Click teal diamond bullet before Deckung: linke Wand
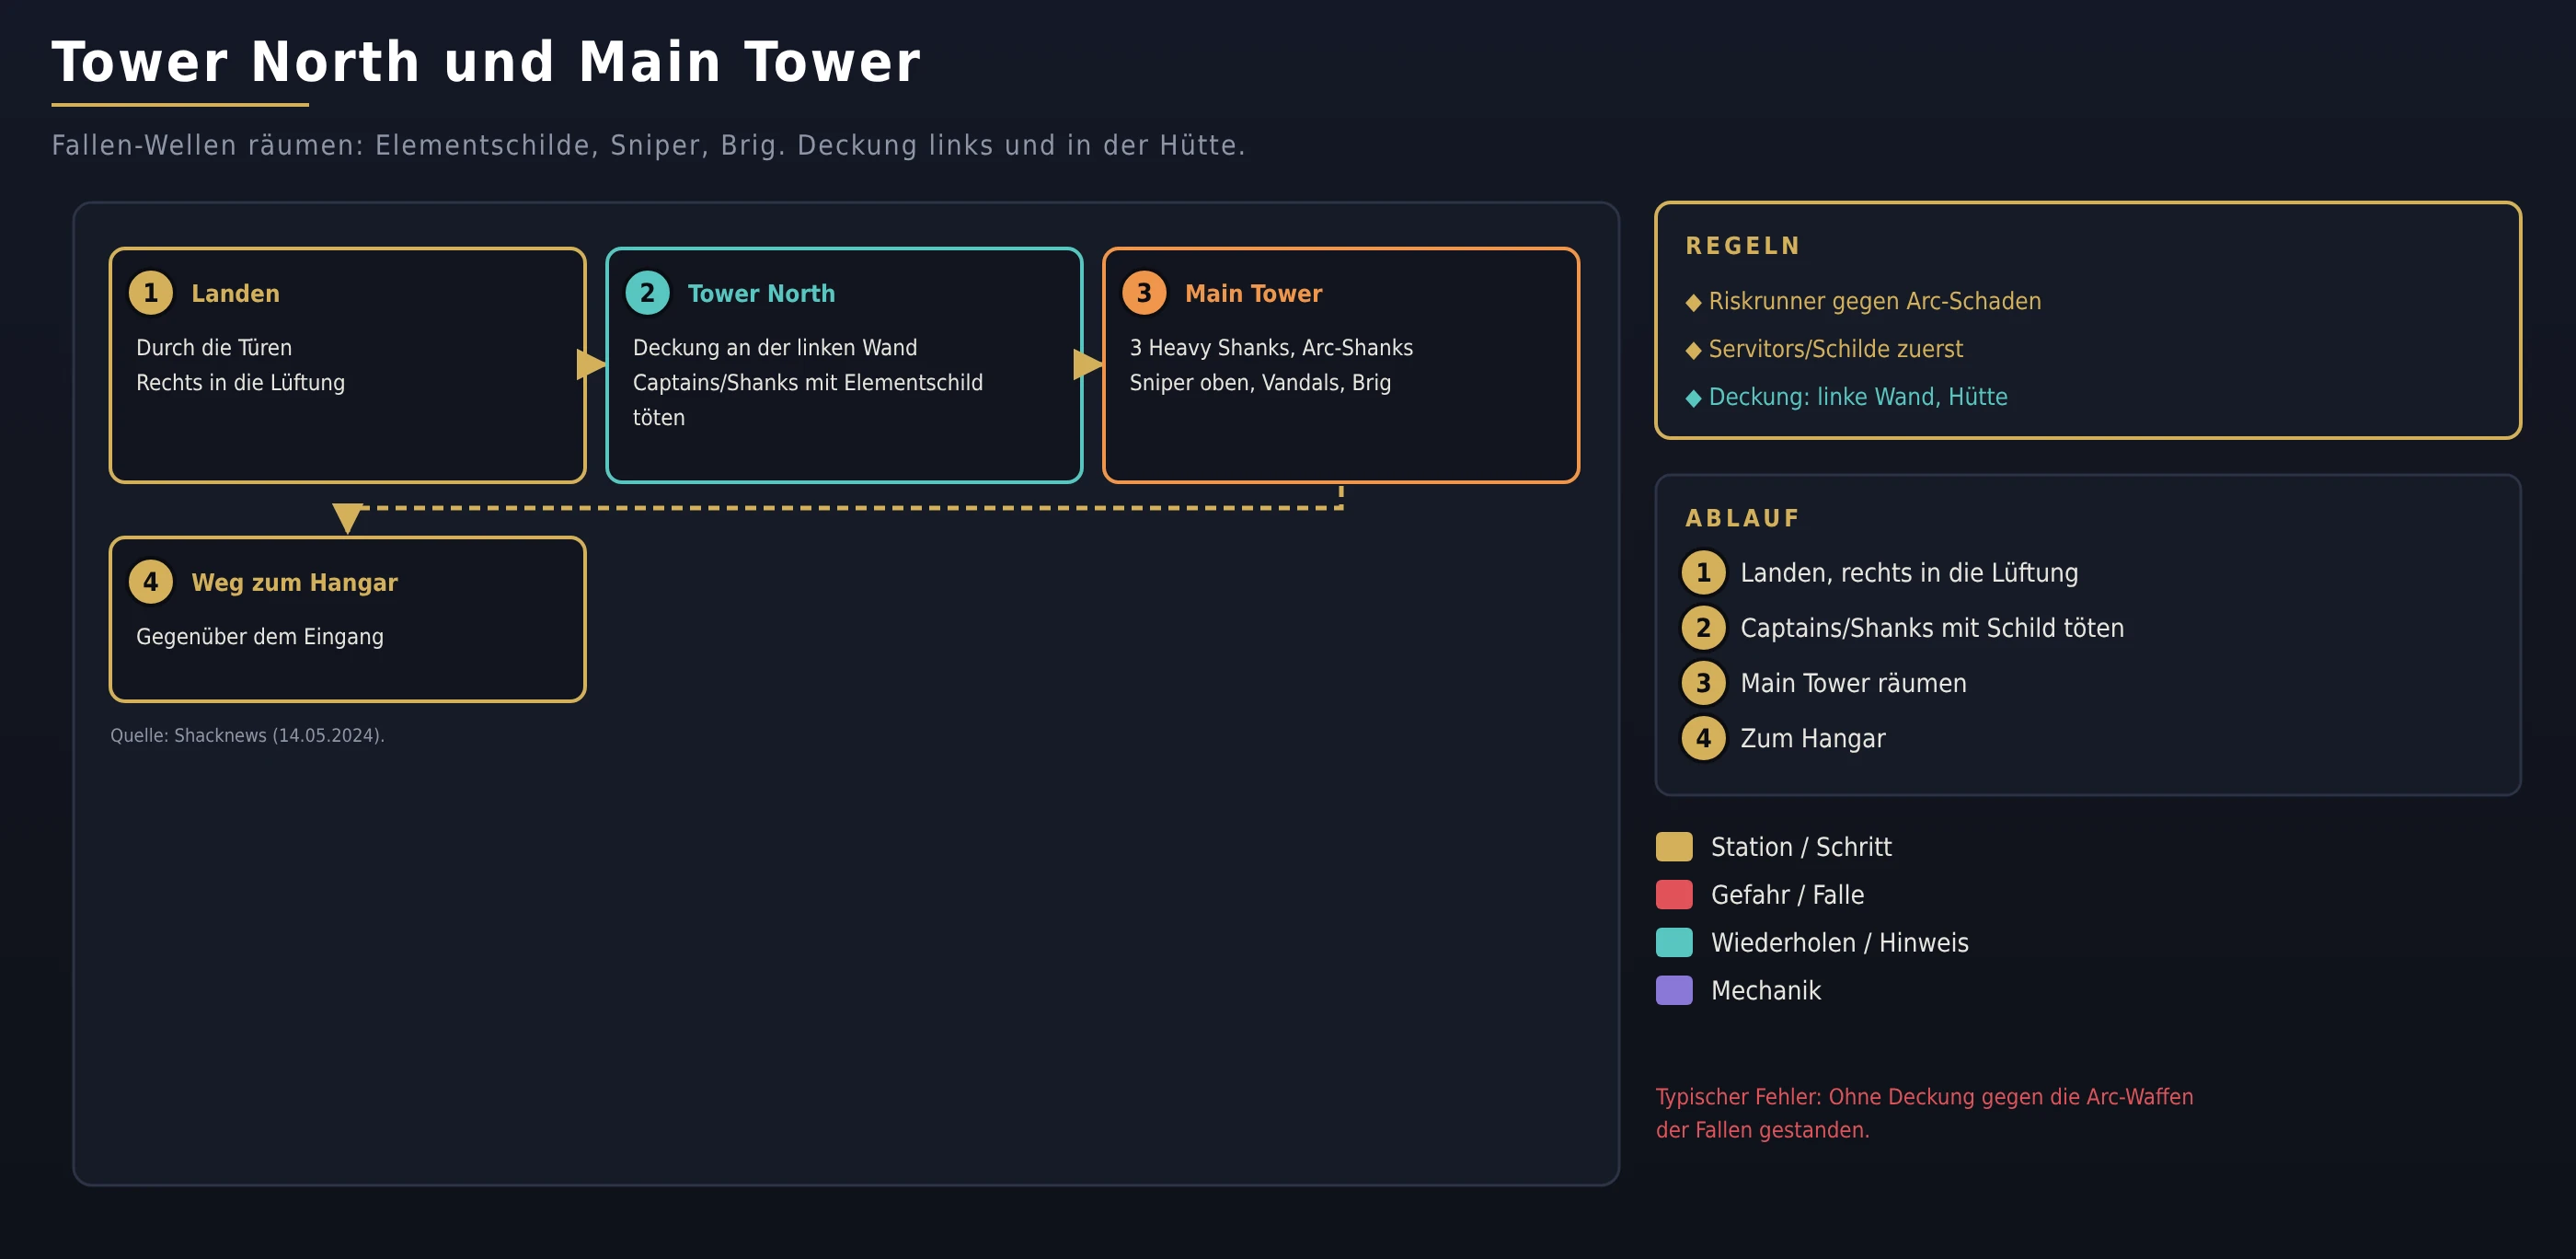Screen dimensions: 2576x1259 tap(1693, 399)
